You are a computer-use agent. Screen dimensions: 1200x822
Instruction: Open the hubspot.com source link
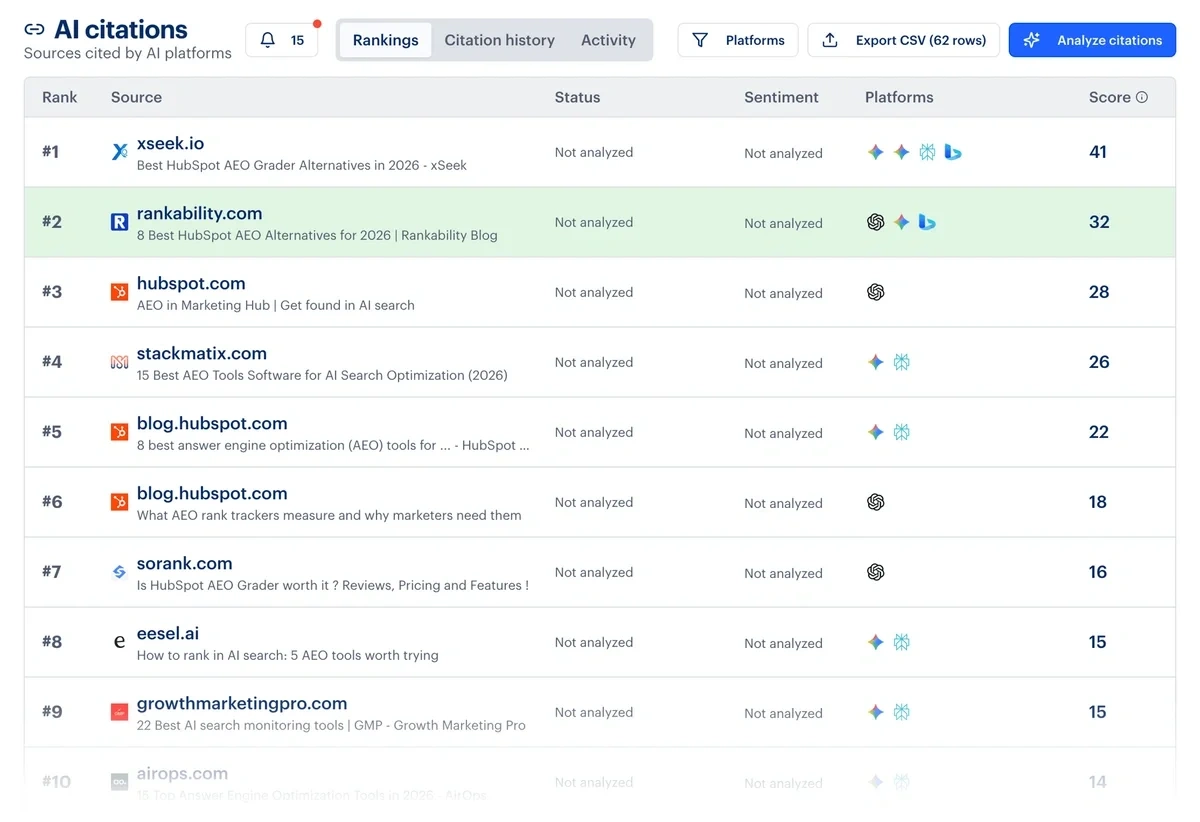pos(191,283)
